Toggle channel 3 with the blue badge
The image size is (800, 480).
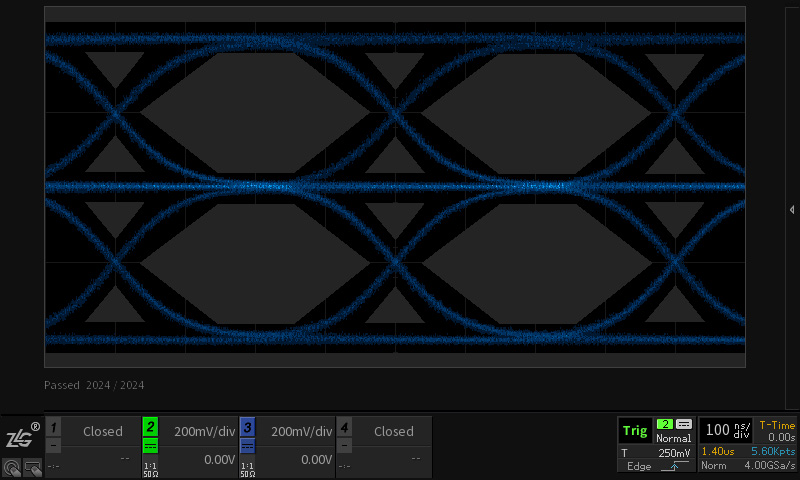[x=247, y=426]
